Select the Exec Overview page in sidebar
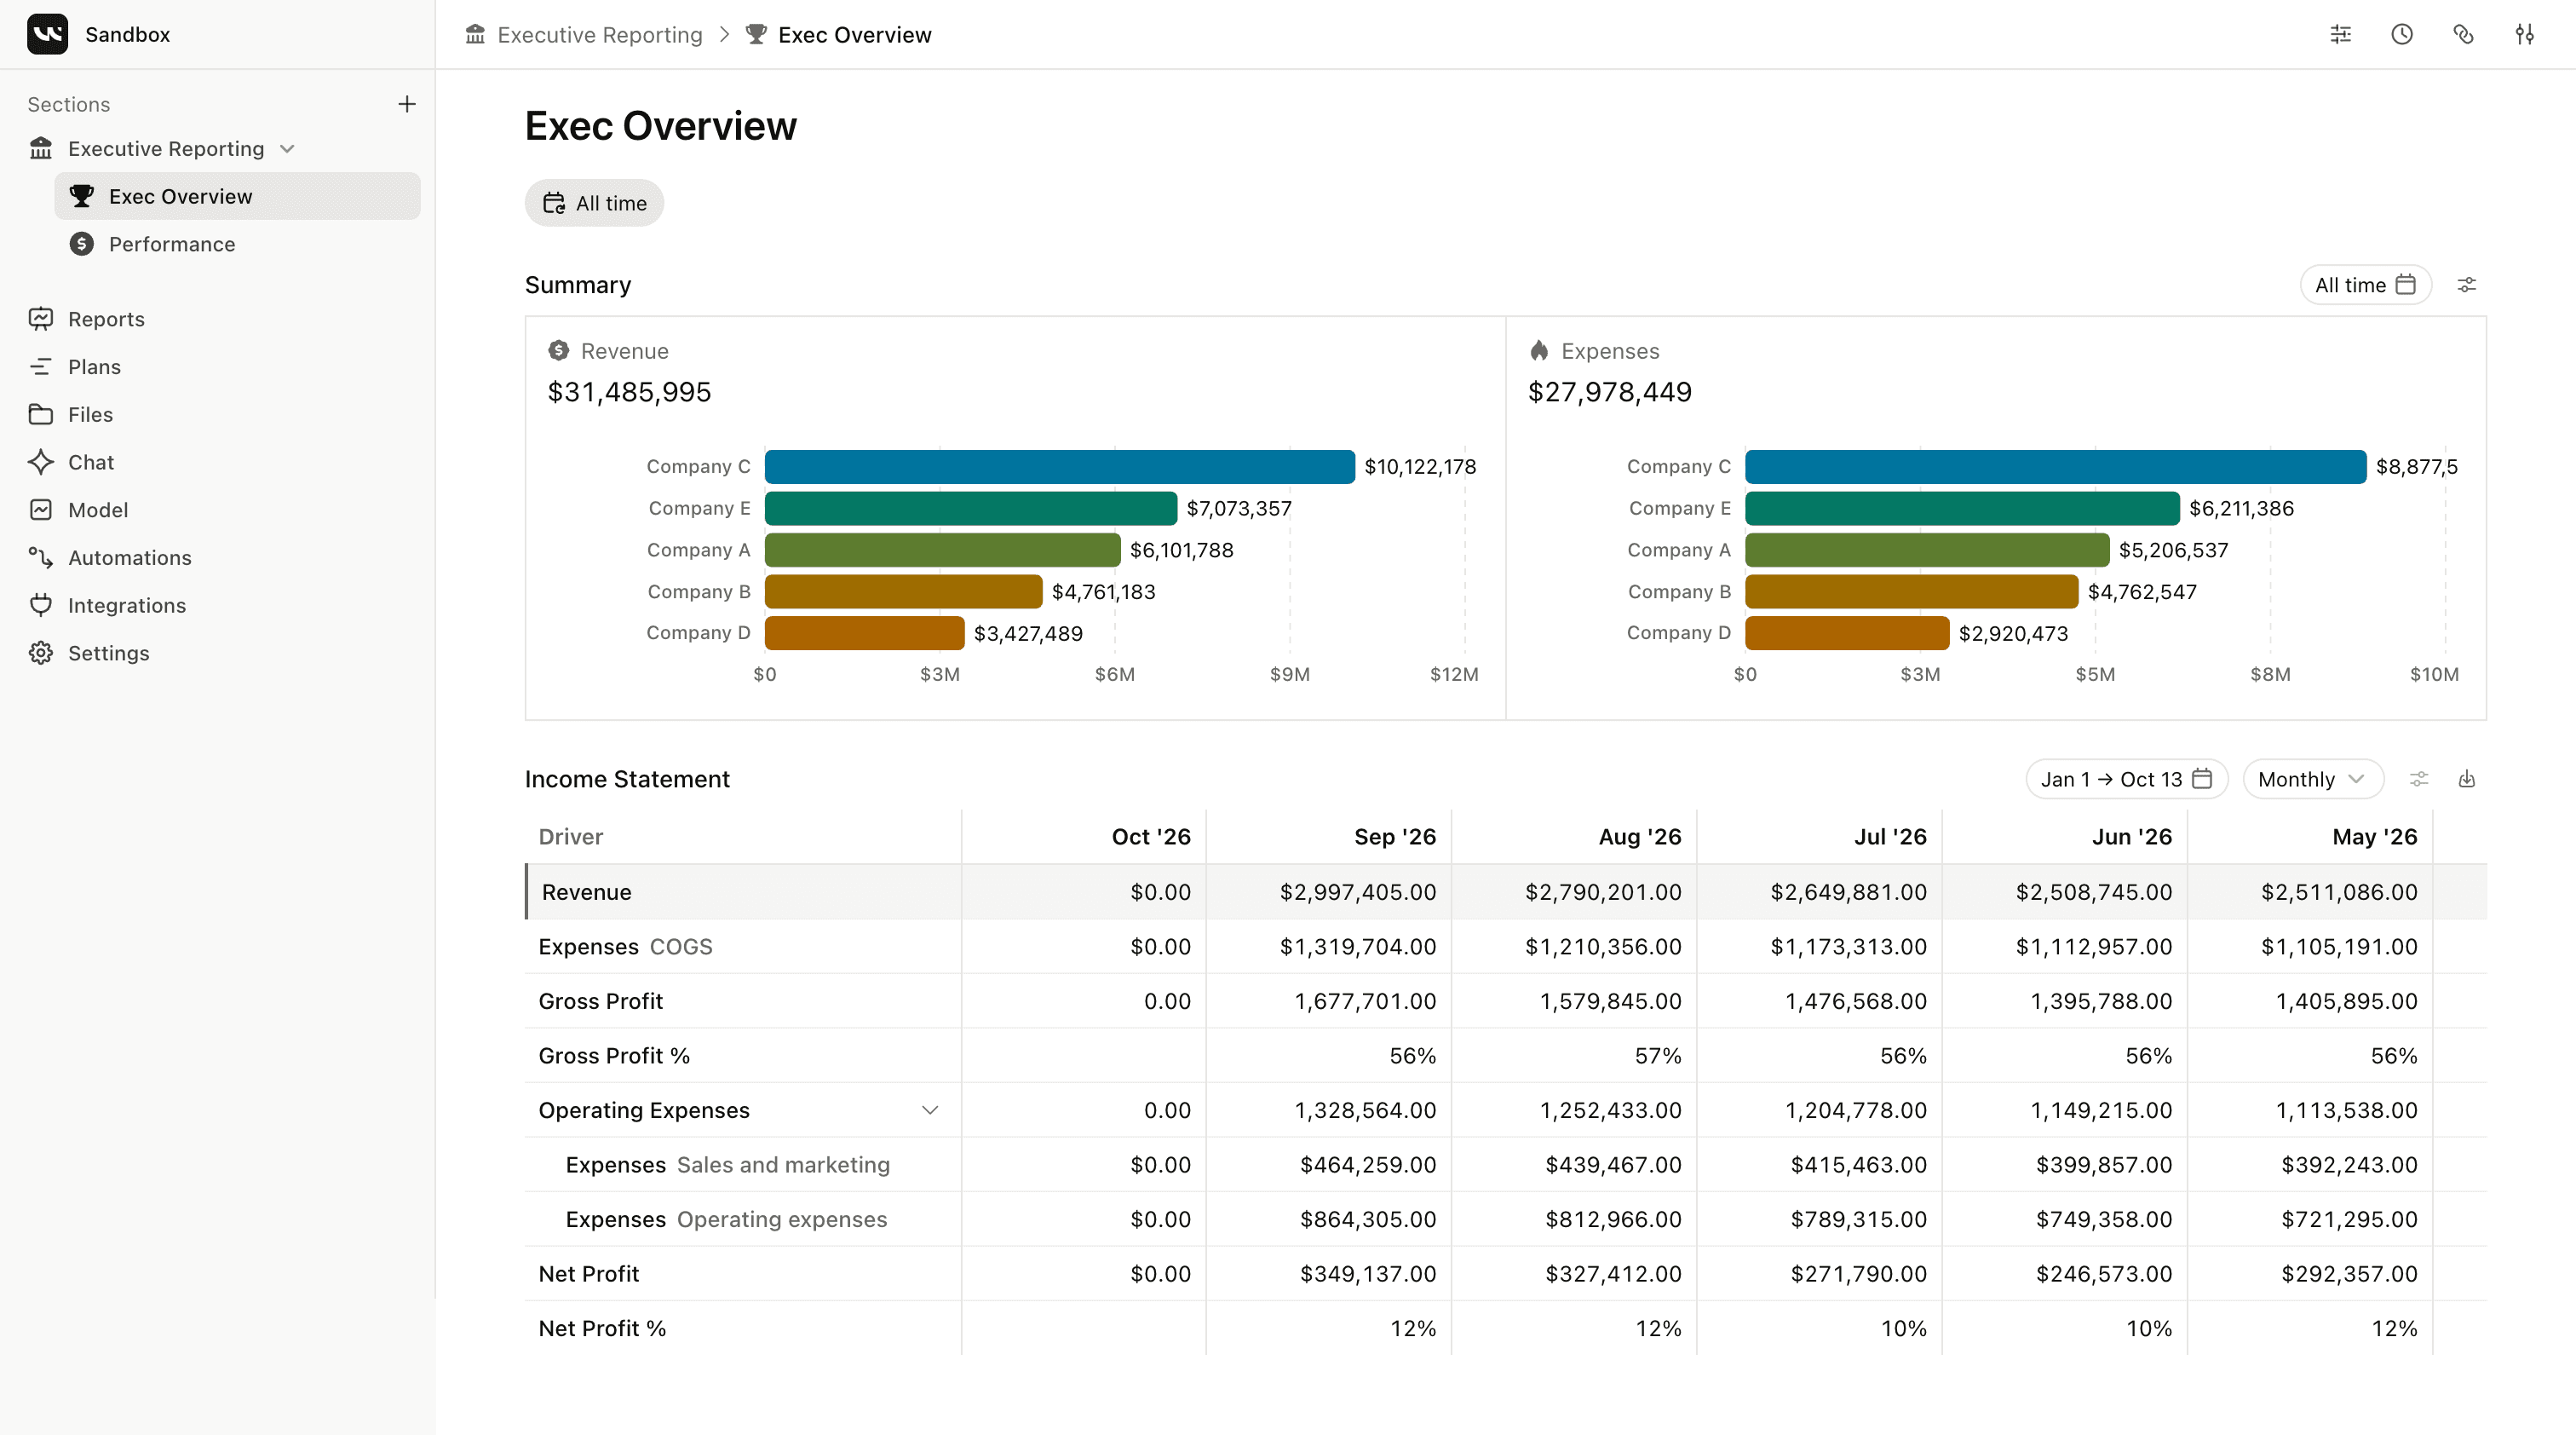 (237, 196)
